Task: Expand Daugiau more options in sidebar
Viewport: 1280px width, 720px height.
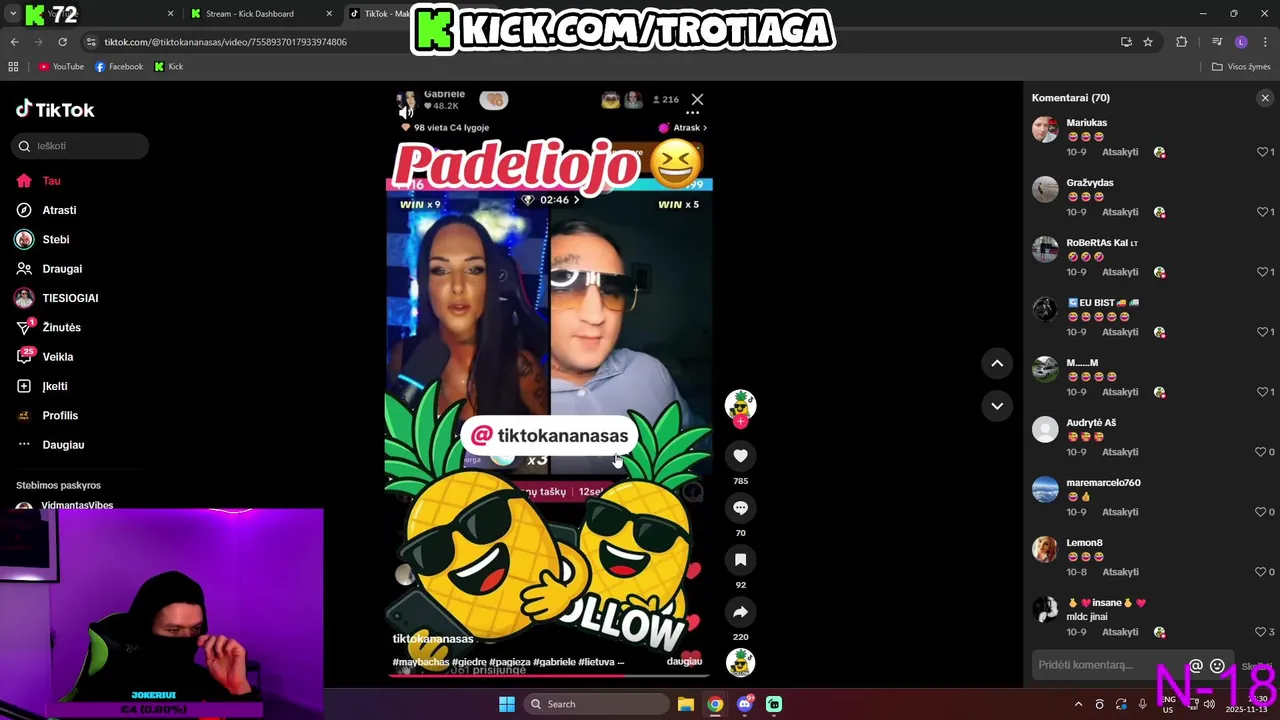Action: coord(50,445)
